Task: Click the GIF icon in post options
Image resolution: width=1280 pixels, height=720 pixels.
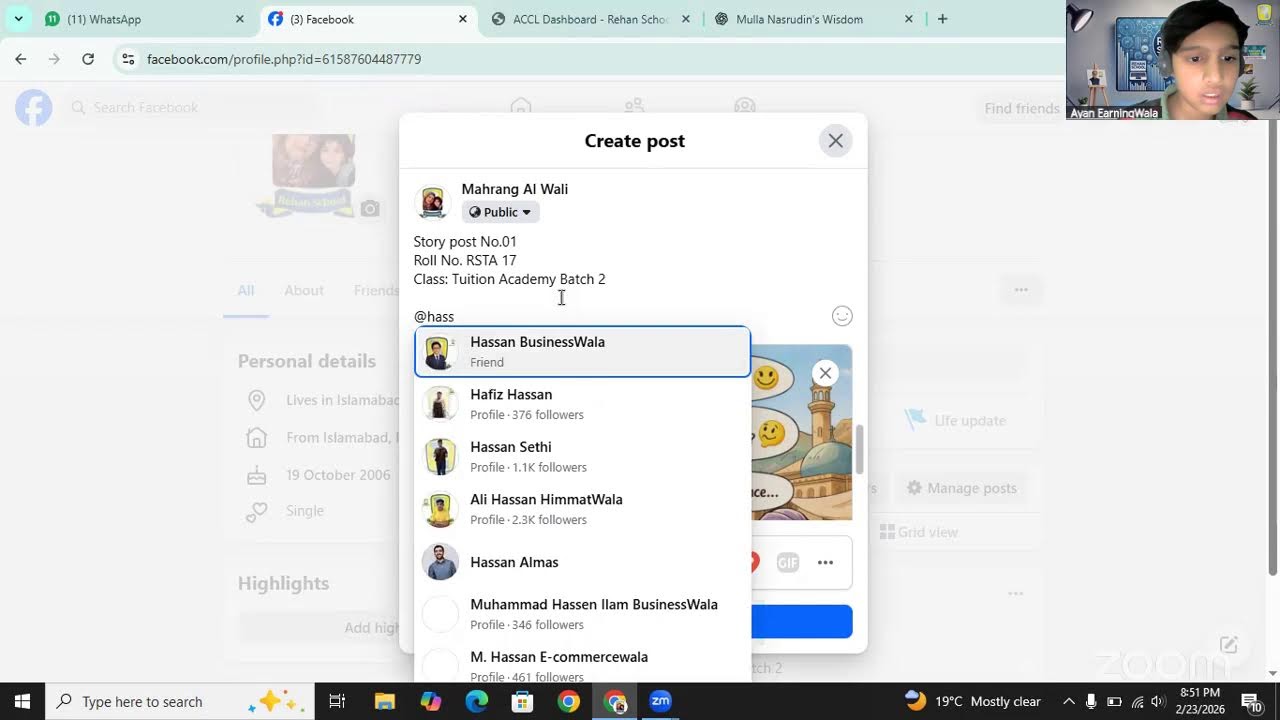Action: [x=788, y=562]
